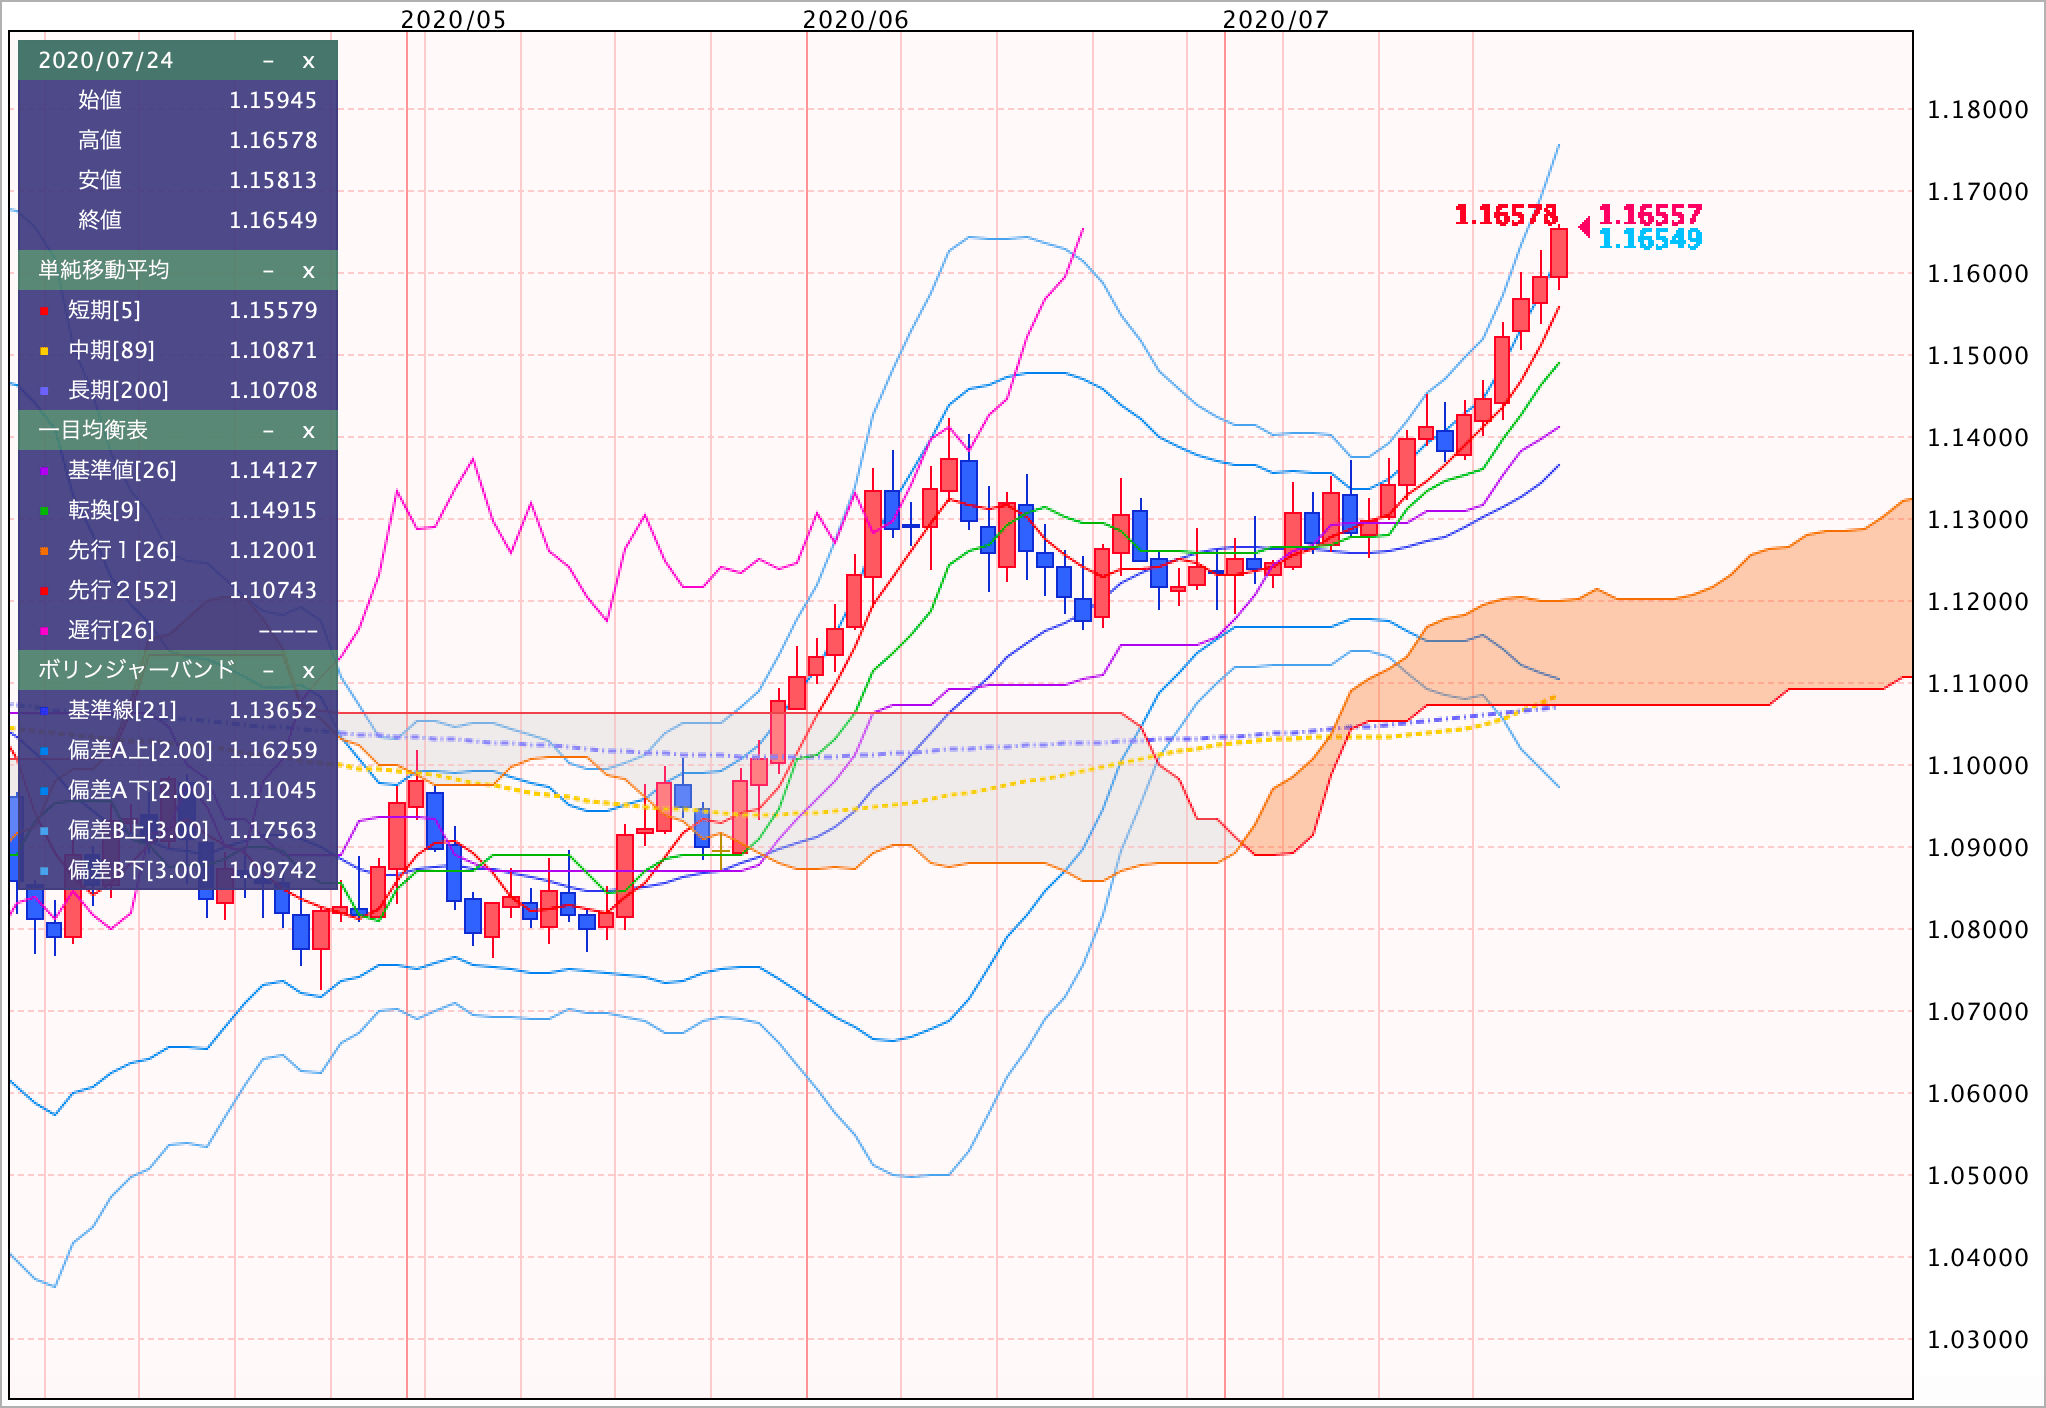Image resolution: width=2046 pixels, height=1408 pixels.
Task: Collapse the 一目均衡表 panel
Action: tap(268, 431)
